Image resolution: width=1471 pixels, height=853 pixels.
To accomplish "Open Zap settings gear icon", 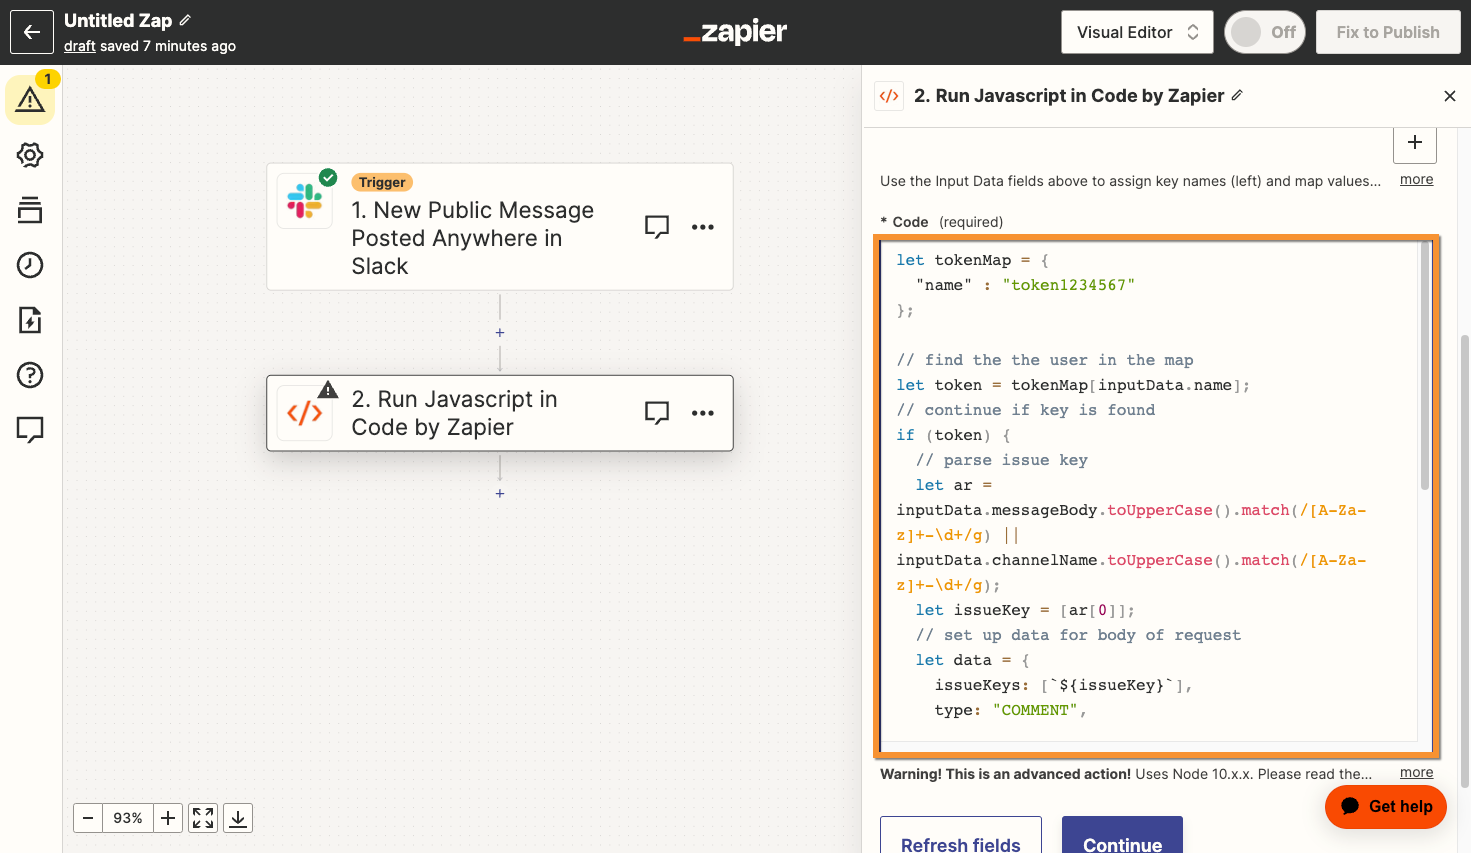I will pyautogui.click(x=30, y=155).
